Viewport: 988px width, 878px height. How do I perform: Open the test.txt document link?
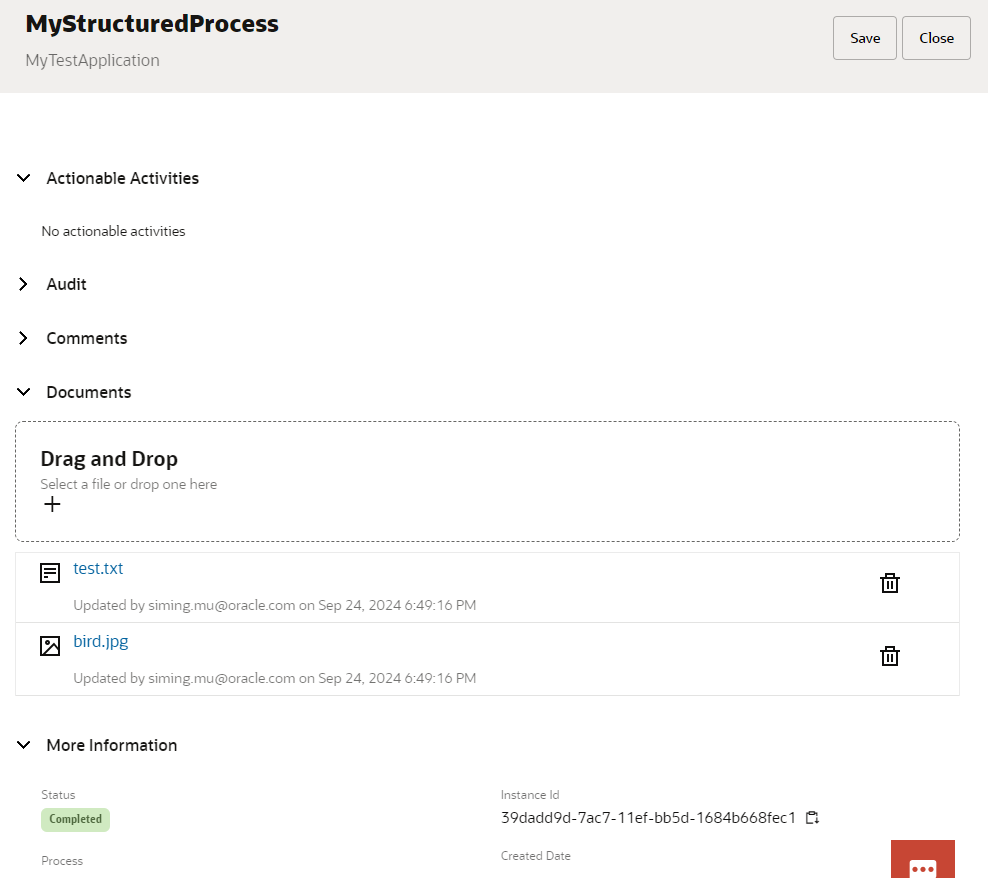point(98,568)
